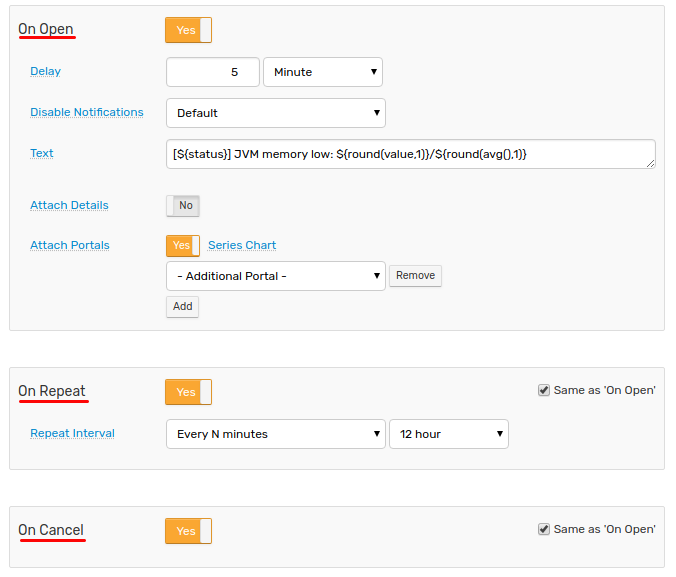Click the Add portal button
676x577 pixels.
pyautogui.click(x=182, y=307)
